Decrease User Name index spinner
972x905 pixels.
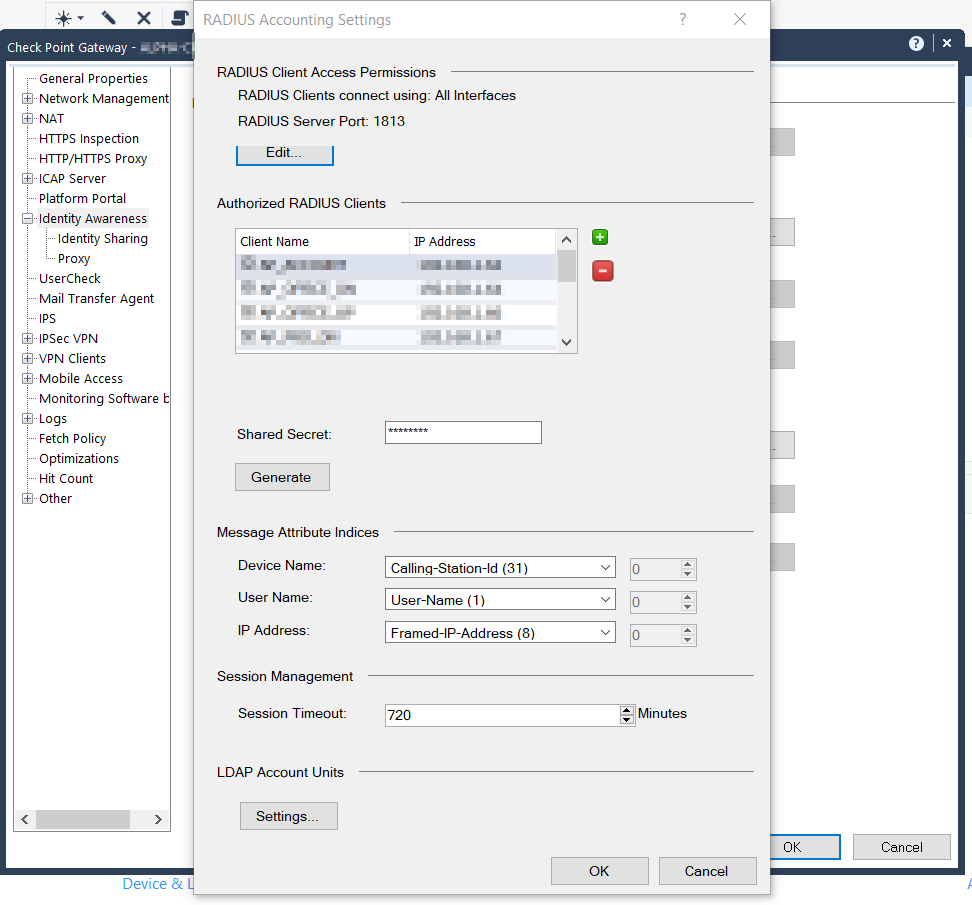pos(687,606)
